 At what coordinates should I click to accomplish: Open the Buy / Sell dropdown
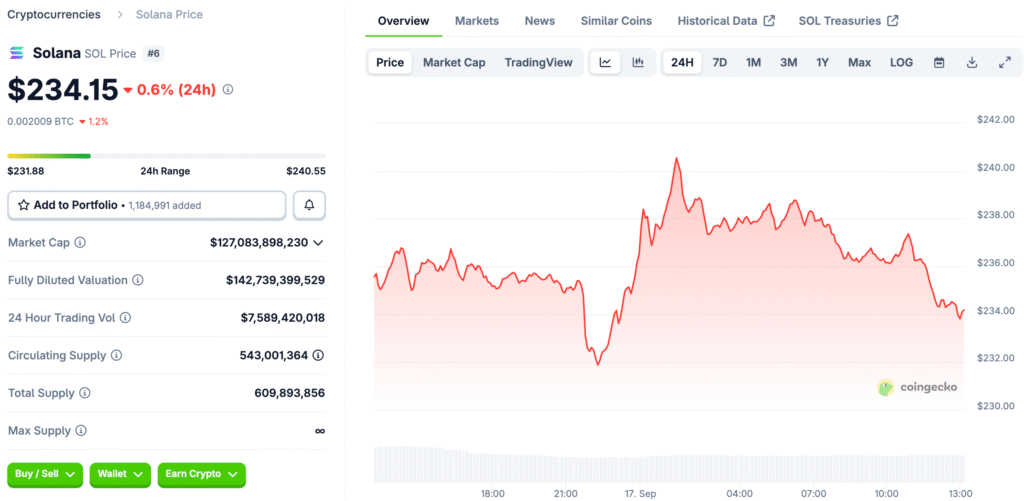[45, 475]
